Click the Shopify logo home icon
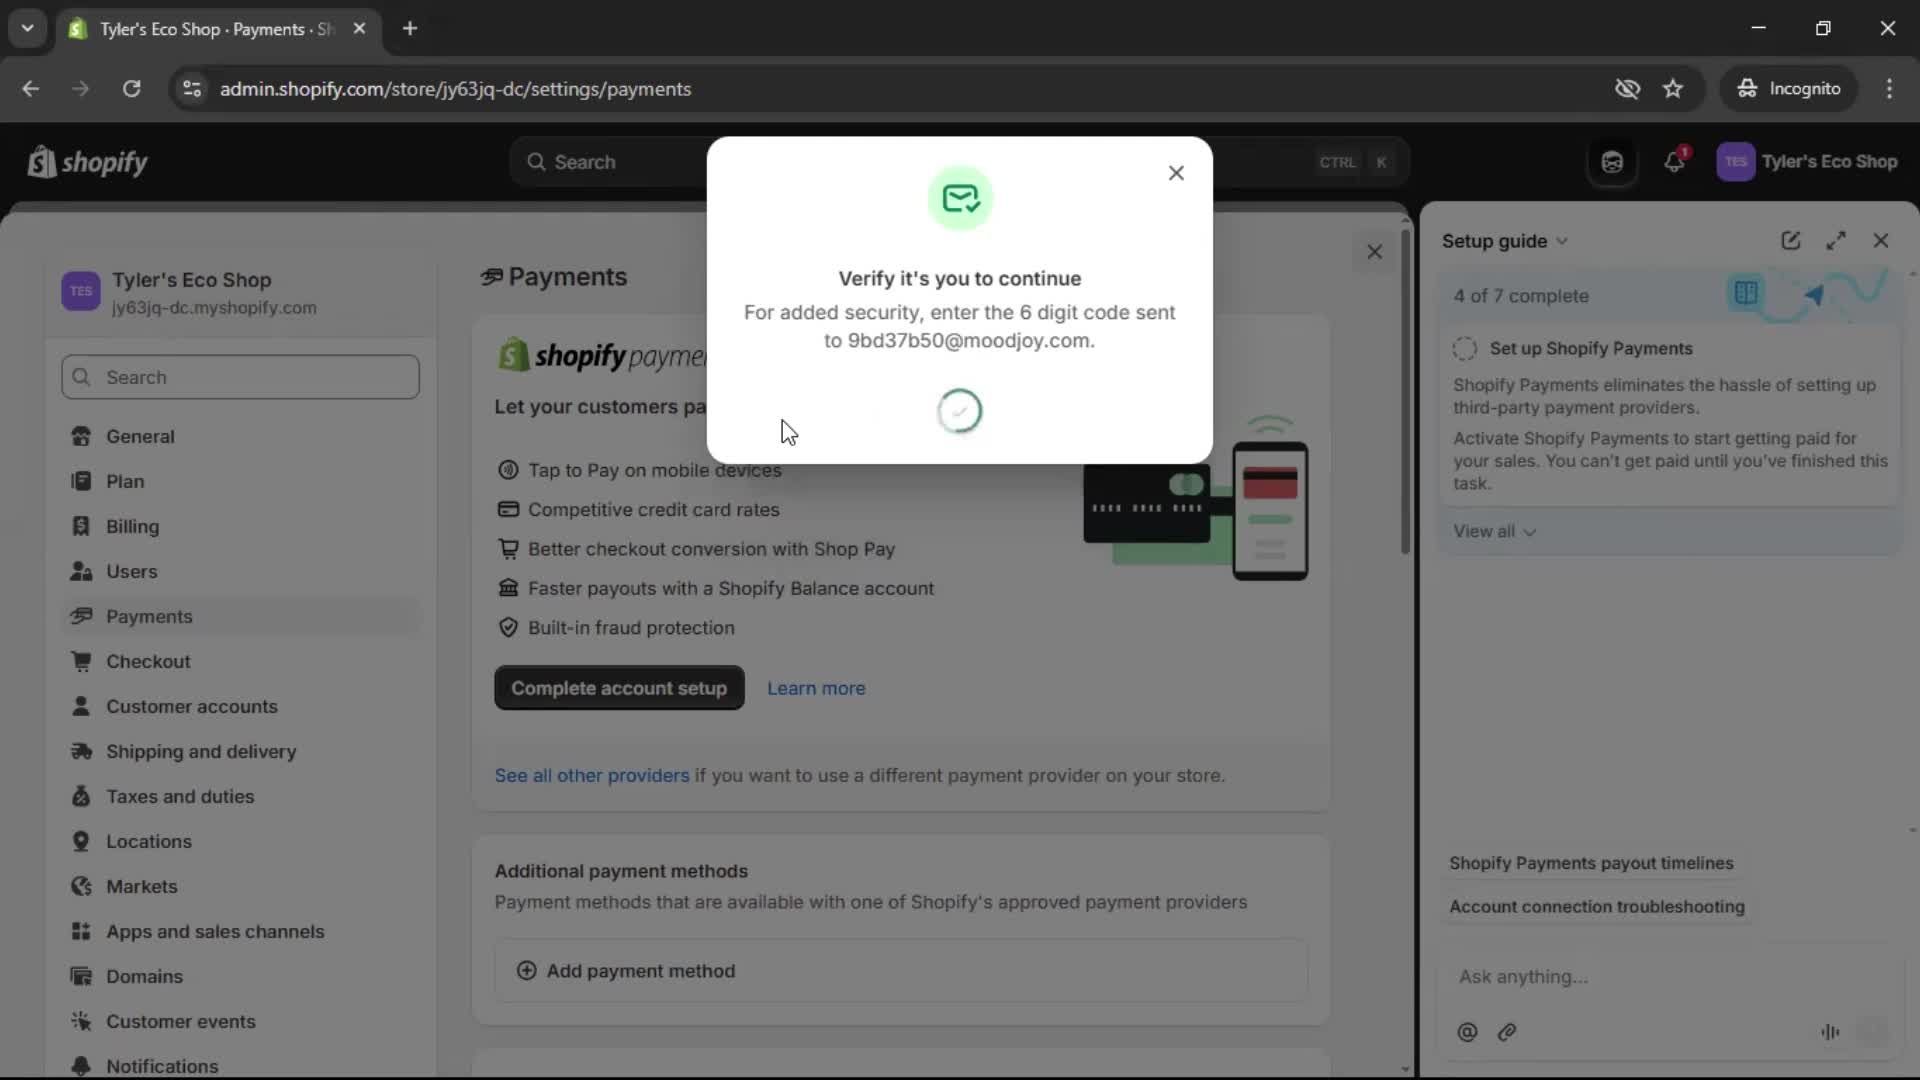This screenshot has width=1920, height=1080. point(88,162)
